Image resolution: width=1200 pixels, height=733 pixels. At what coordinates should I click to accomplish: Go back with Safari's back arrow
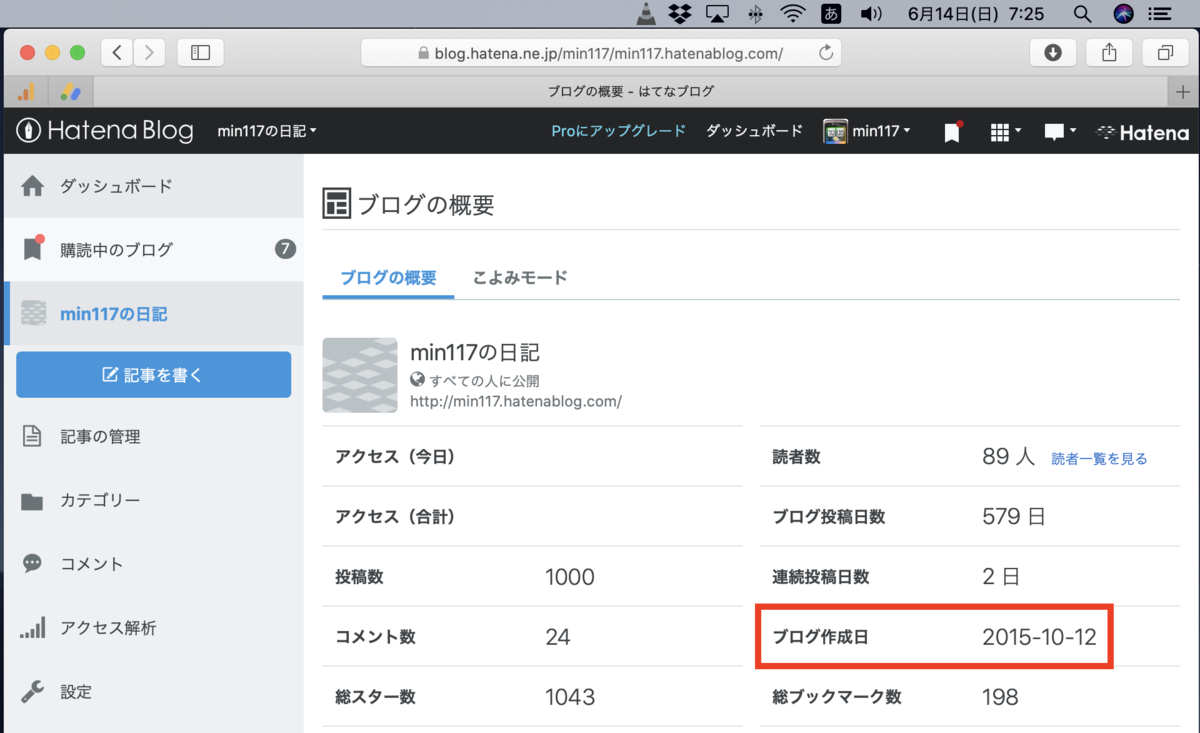pos(117,53)
